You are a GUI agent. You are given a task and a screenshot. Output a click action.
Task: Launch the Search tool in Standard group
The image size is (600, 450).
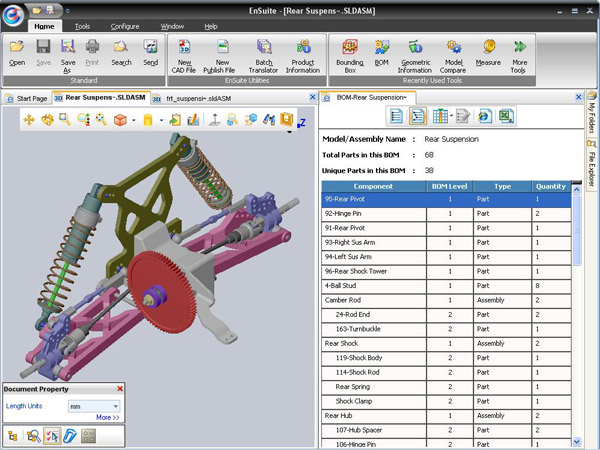tap(121, 53)
